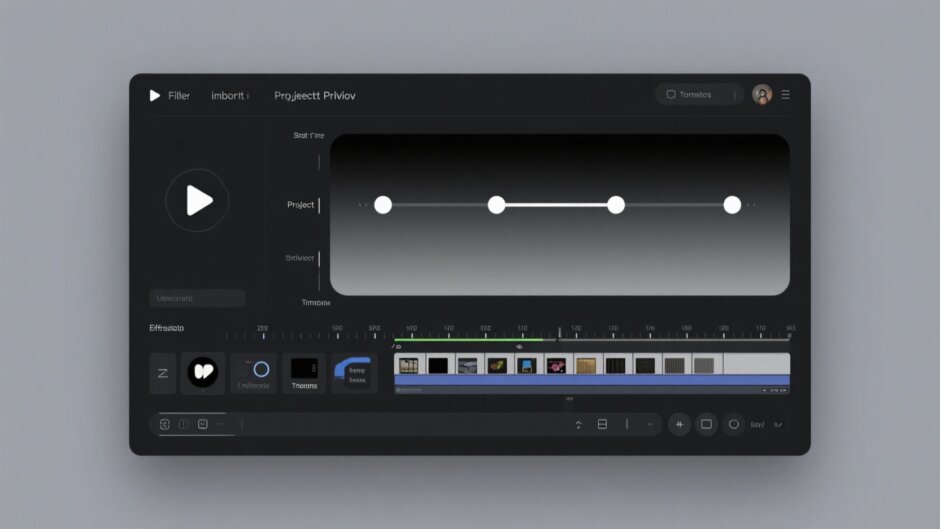Select the Dxlviect label

pyautogui.click(x=300, y=258)
